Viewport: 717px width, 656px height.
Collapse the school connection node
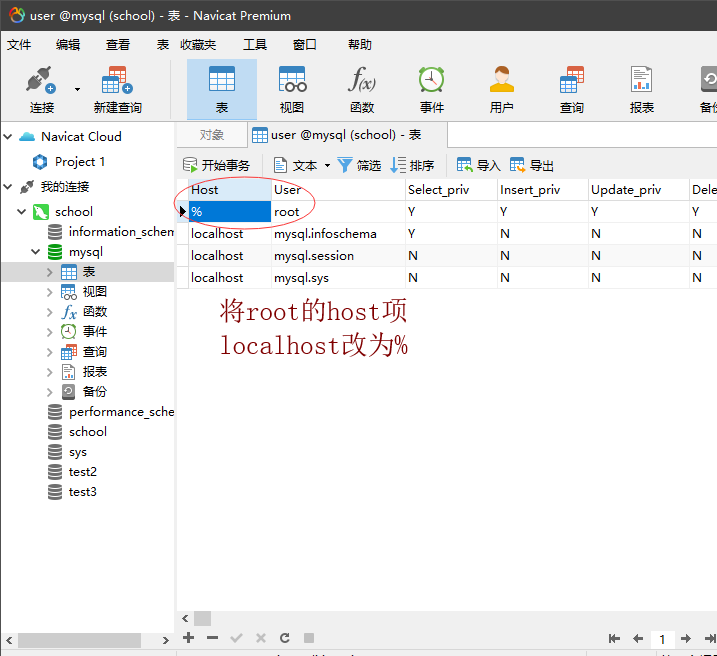coord(21,212)
